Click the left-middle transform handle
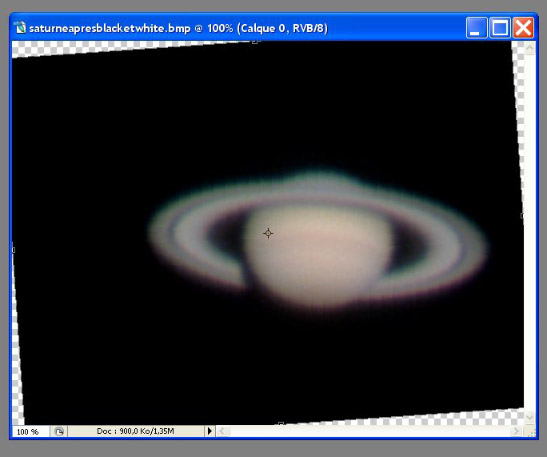547x457 pixels. (13, 250)
